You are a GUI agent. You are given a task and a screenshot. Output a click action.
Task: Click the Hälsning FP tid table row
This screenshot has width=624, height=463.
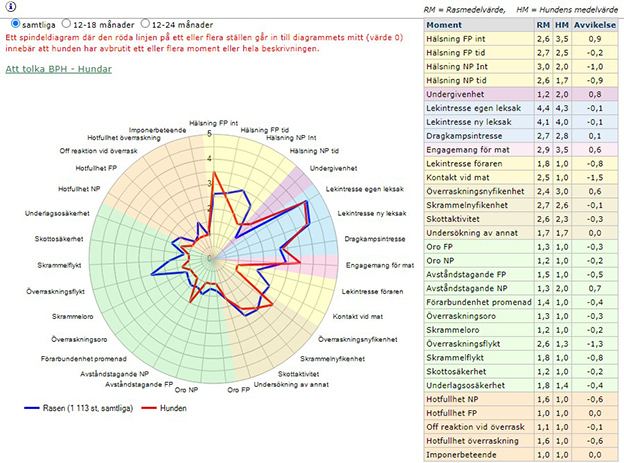click(521, 53)
